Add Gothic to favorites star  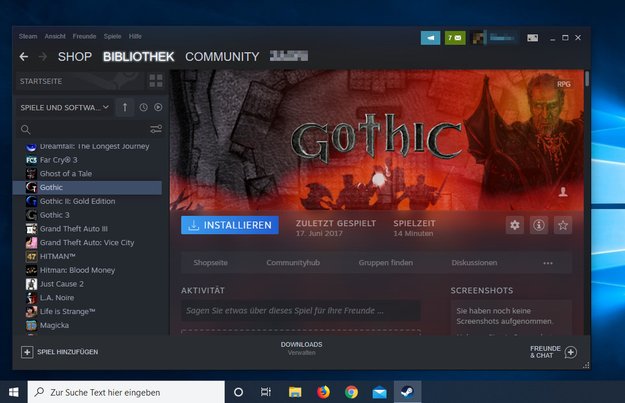[x=563, y=225]
